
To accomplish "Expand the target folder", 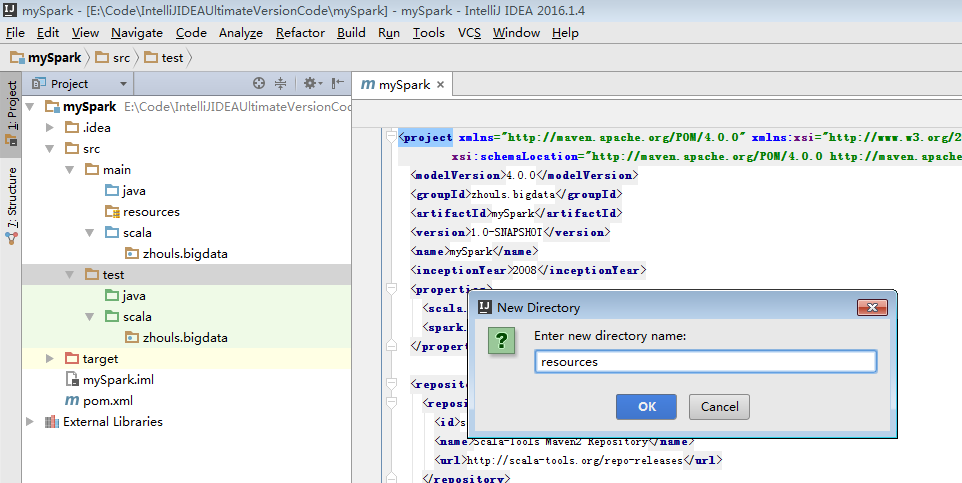I will point(50,358).
